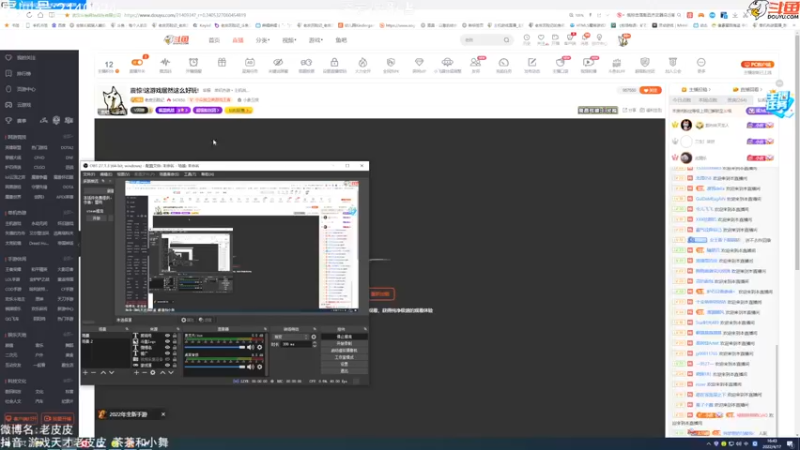Open followed channels heart icon in header
Screen dimensions: 800x450
(541, 38)
